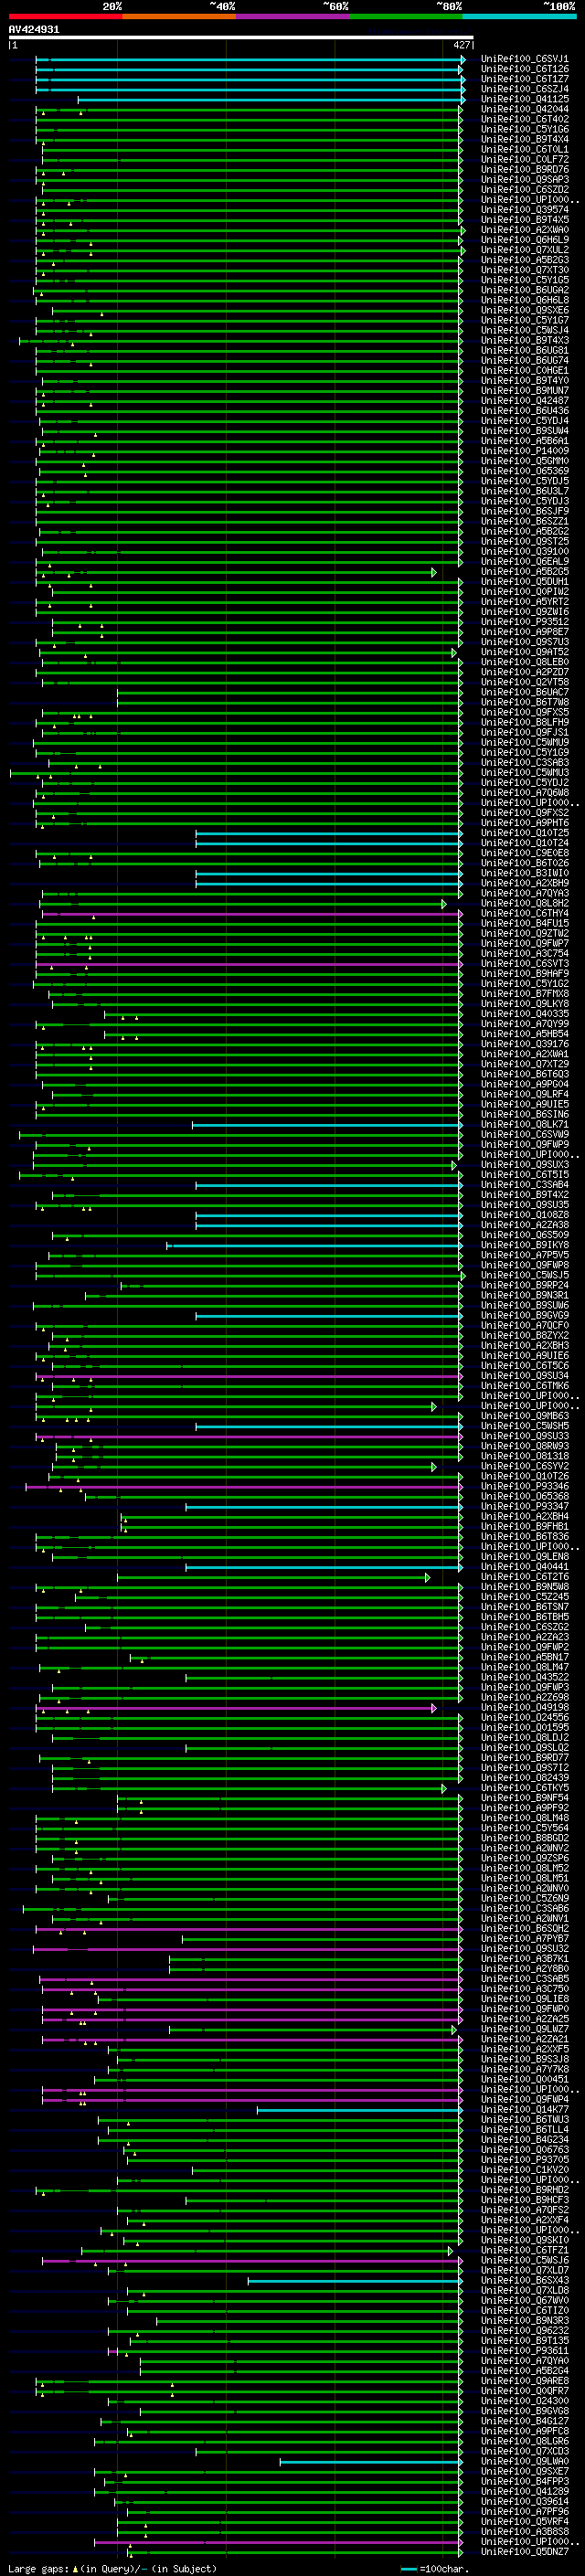585x2576 pixels.
Task: Select hit label UniRef100_C6T1Z7
Action: point(524,80)
